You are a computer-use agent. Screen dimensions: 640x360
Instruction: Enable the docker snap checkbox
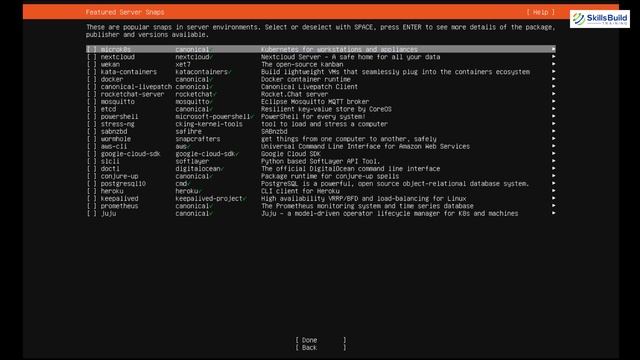pyautogui.click(x=91, y=79)
